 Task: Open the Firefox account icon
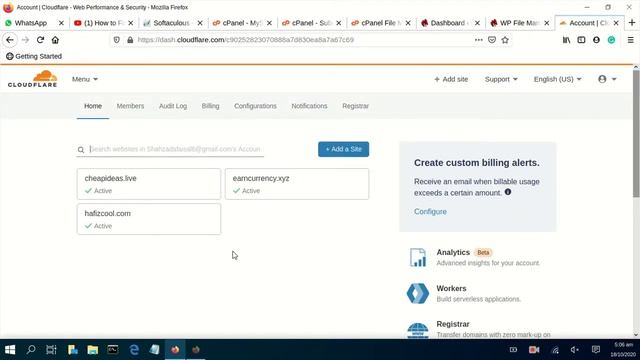click(596, 40)
